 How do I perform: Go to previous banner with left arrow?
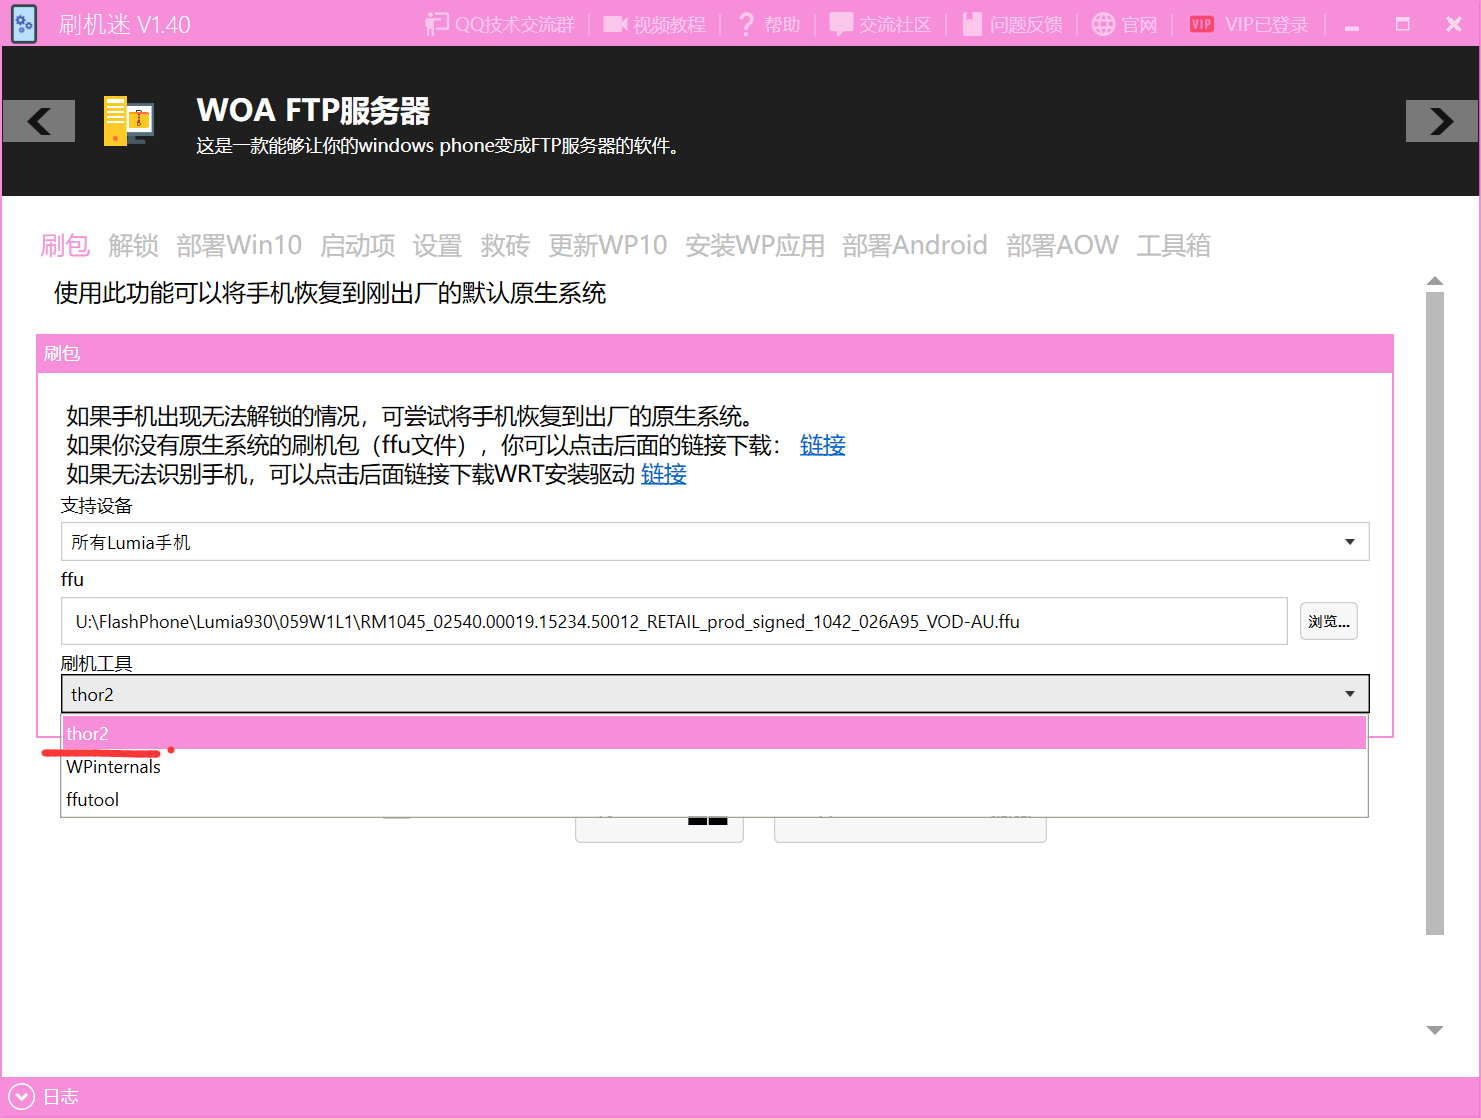pyautogui.click(x=39, y=121)
